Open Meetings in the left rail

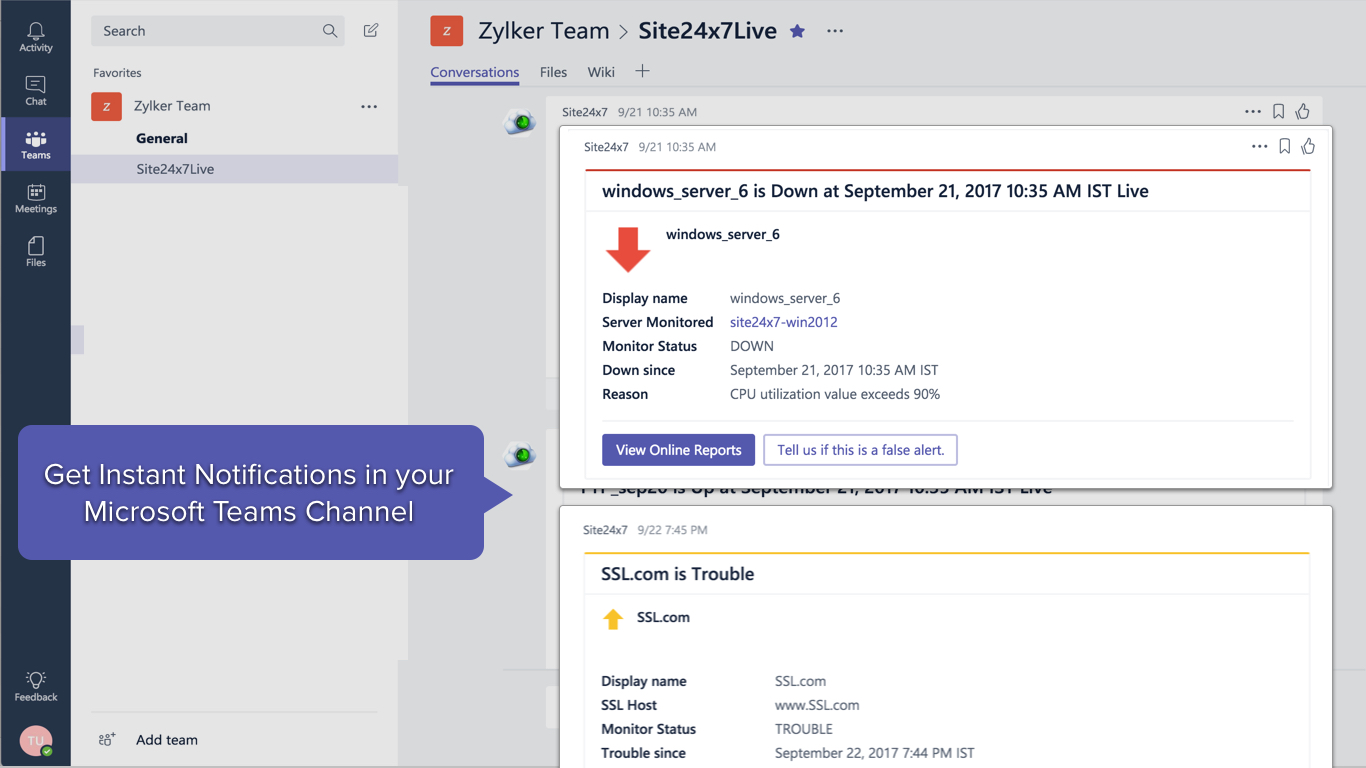(x=36, y=199)
